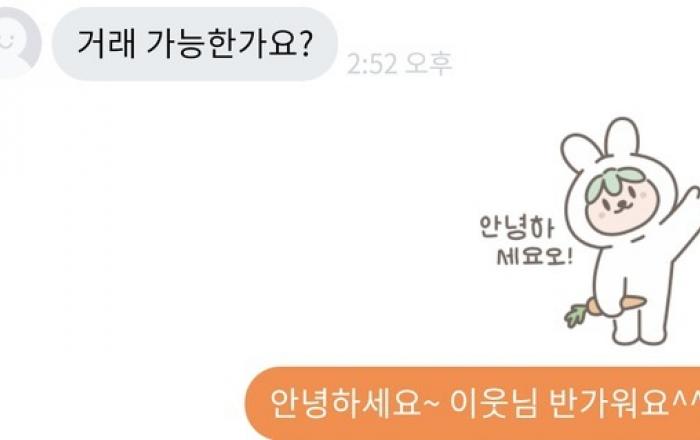This screenshot has height=440, width=700.
Task: Click the rabbit costume's left ear
Action: (582, 153)
